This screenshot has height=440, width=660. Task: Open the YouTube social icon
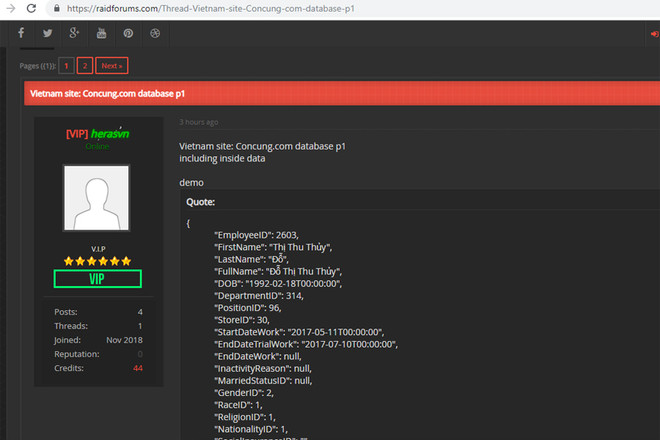click(x=102, y=33)
